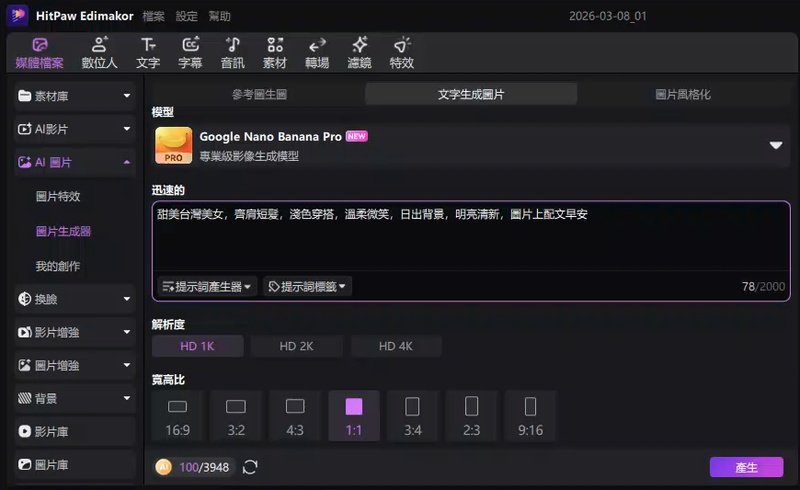Click the 素材庫 folder icon
800x490 pixels.
(24, 95)
